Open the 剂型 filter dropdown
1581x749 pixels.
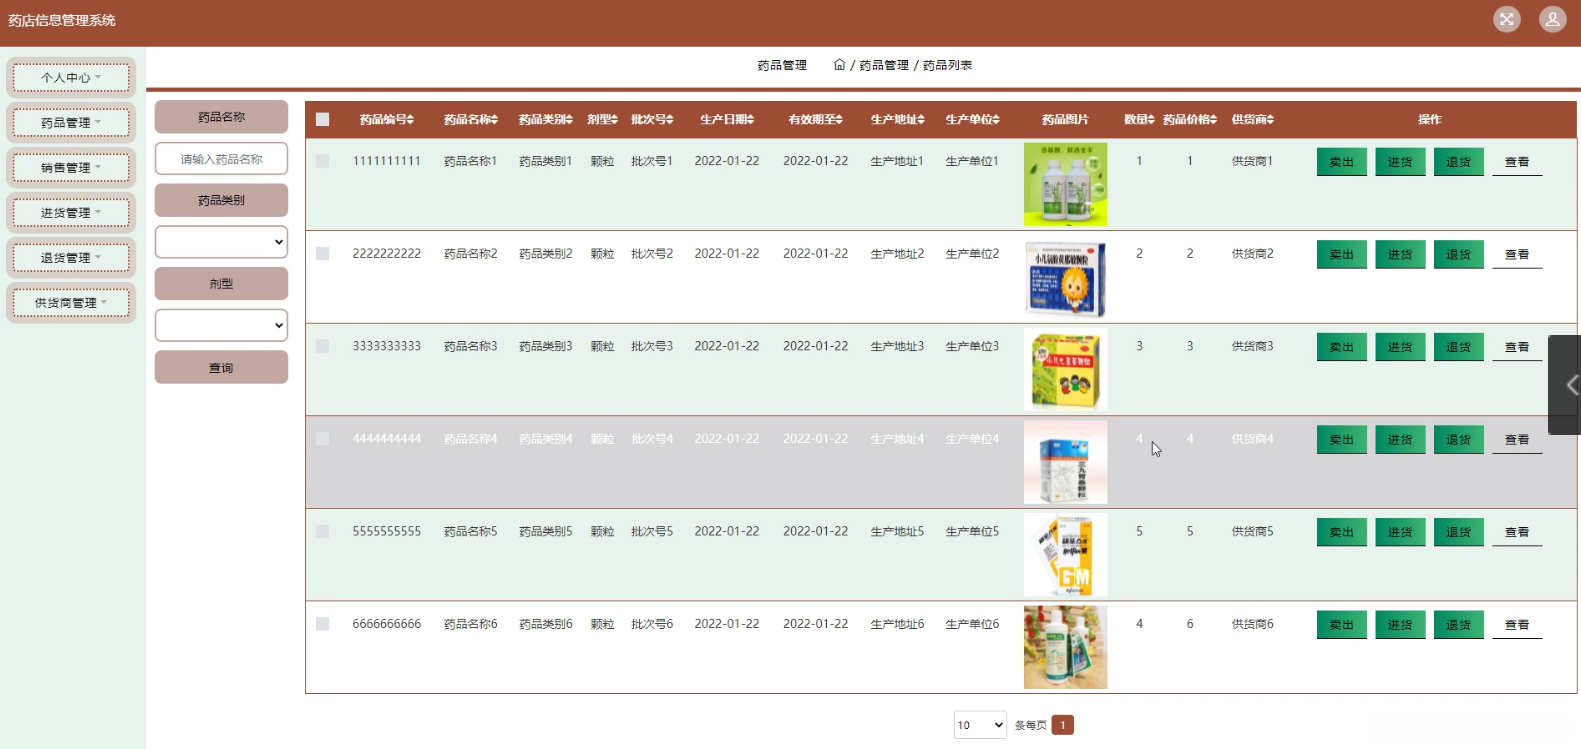tap(221, 325)
